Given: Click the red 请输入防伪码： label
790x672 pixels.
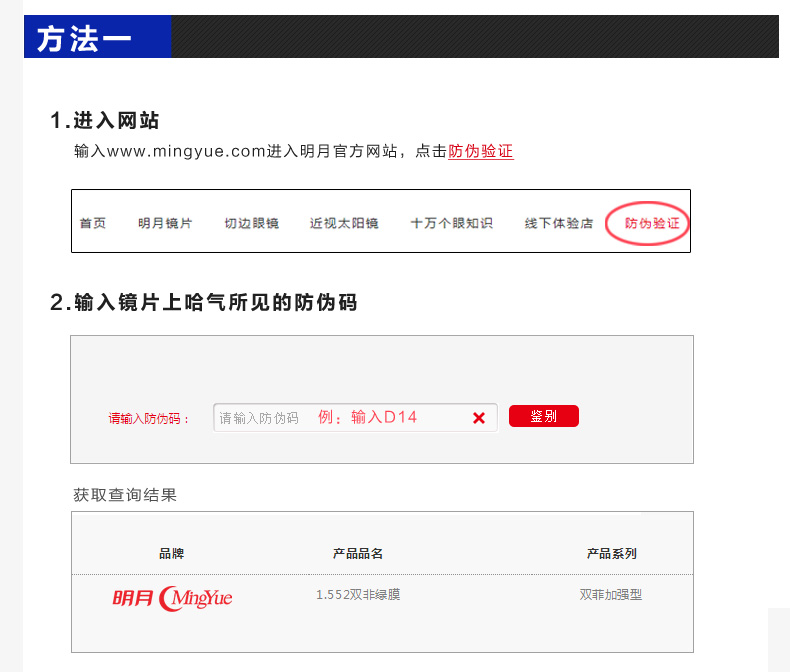Looking at the screenshot, I should click(x=149, y=419).
